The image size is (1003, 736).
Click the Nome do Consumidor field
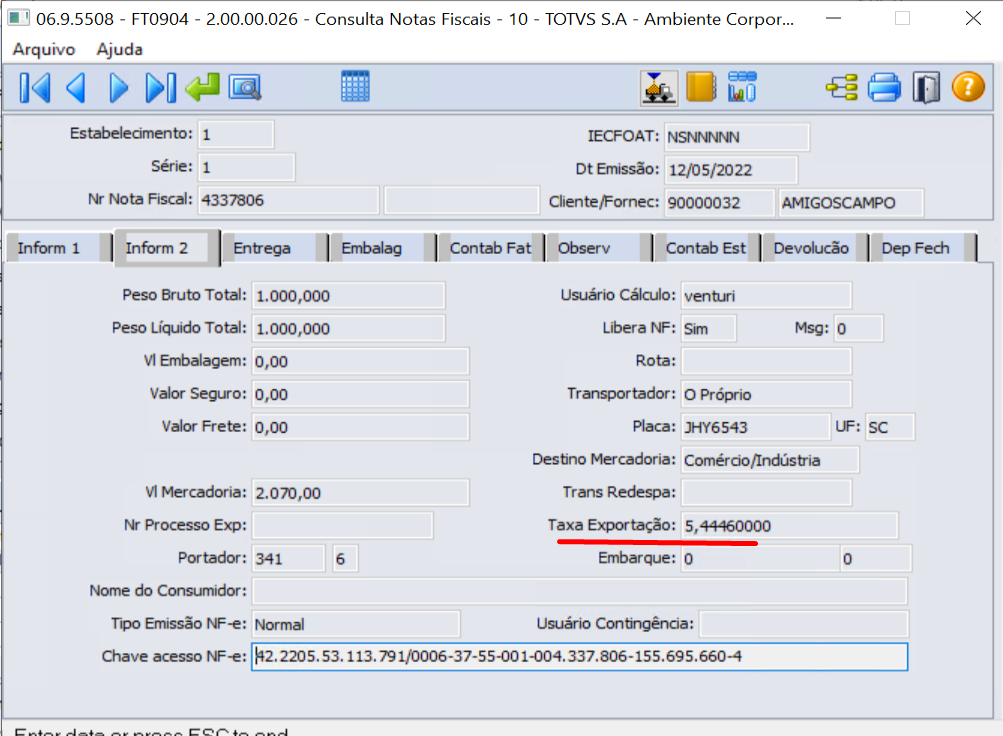[580, 591]
